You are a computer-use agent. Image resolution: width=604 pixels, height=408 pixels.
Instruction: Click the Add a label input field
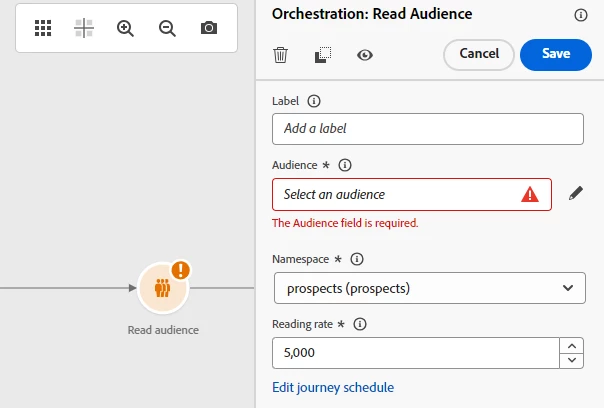tap(427, 129)
